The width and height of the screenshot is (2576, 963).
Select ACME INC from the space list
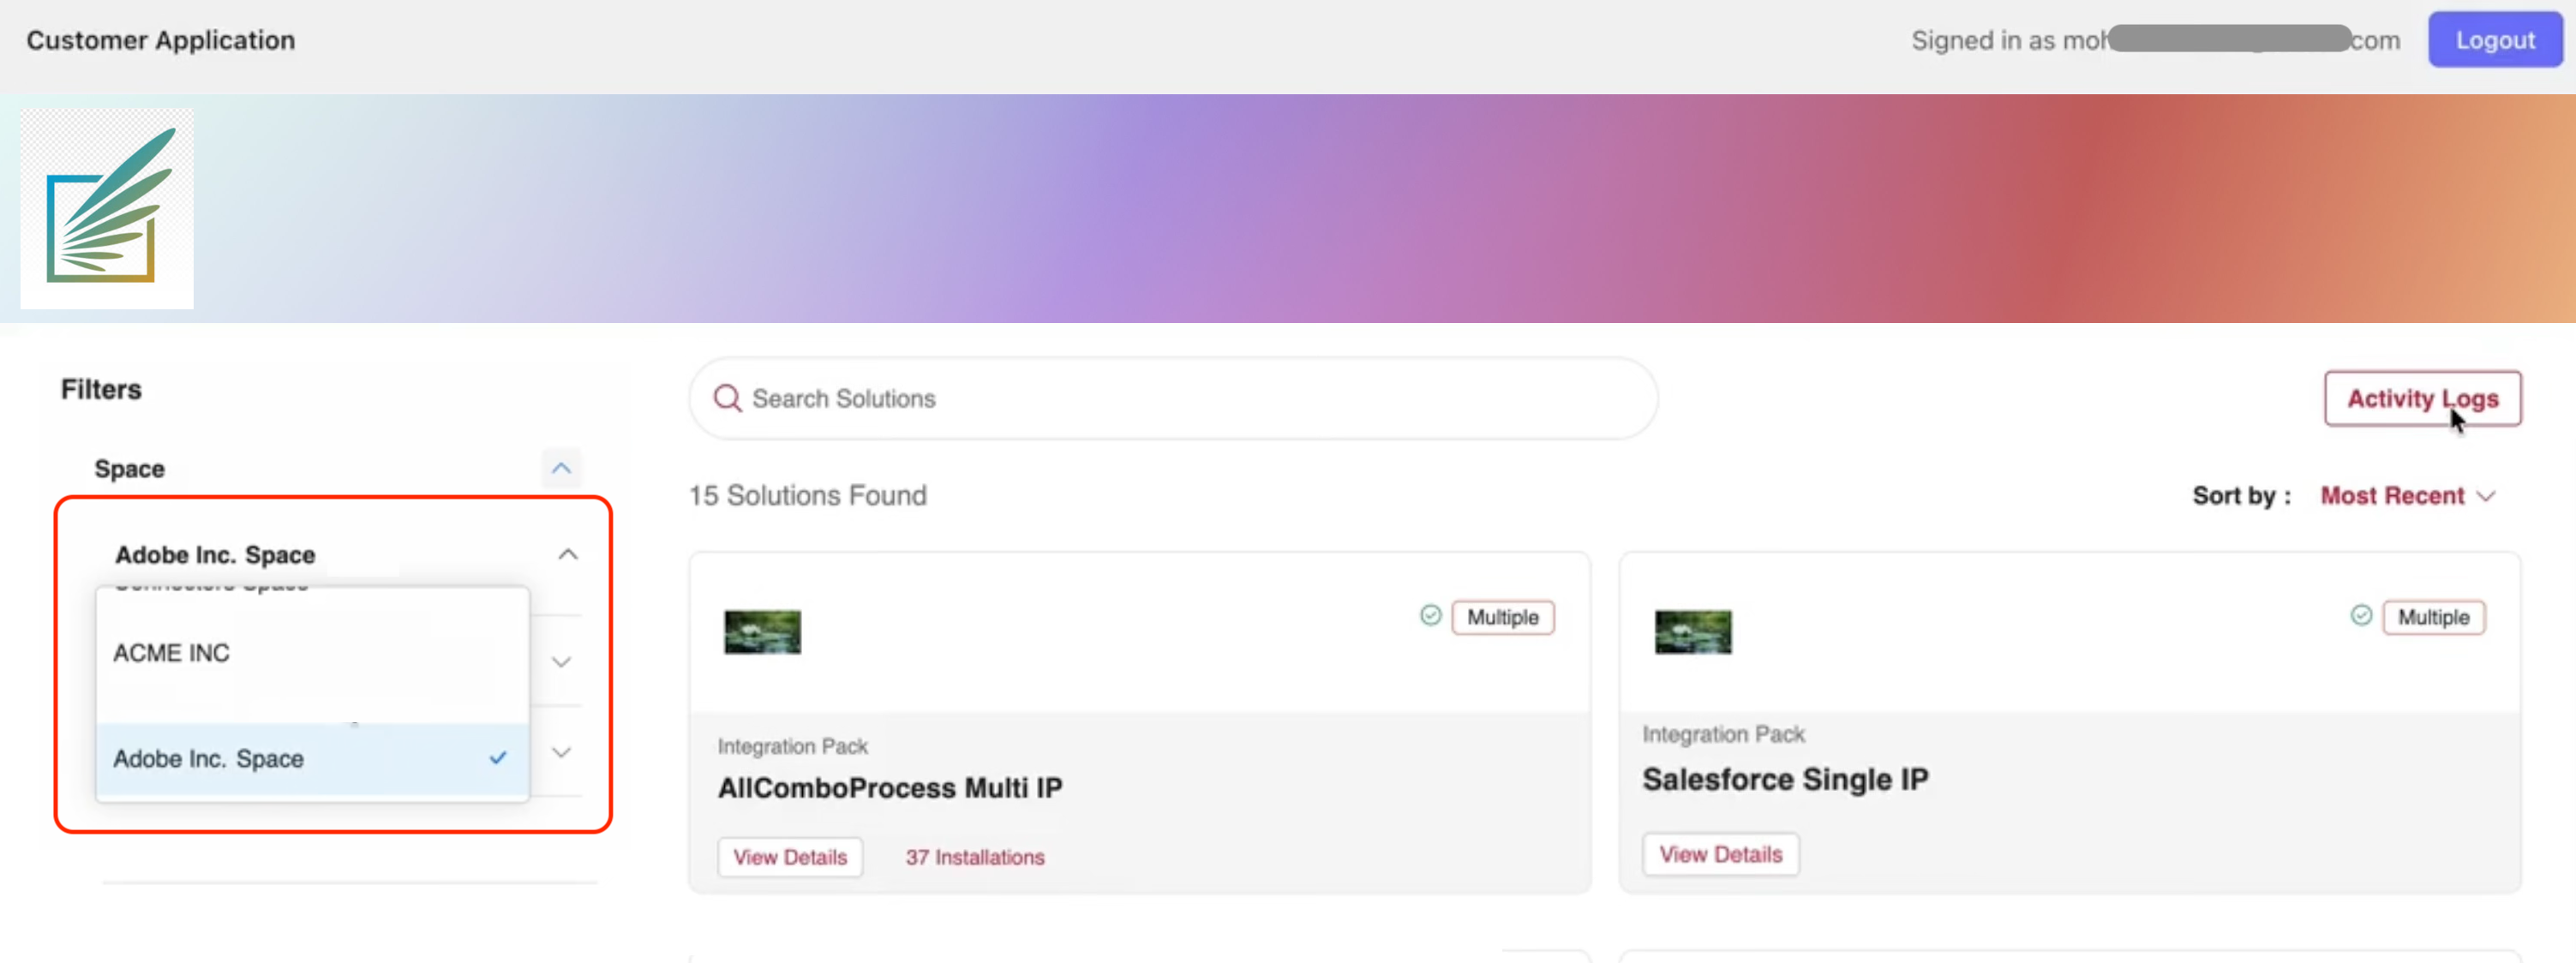click(312, 653)
